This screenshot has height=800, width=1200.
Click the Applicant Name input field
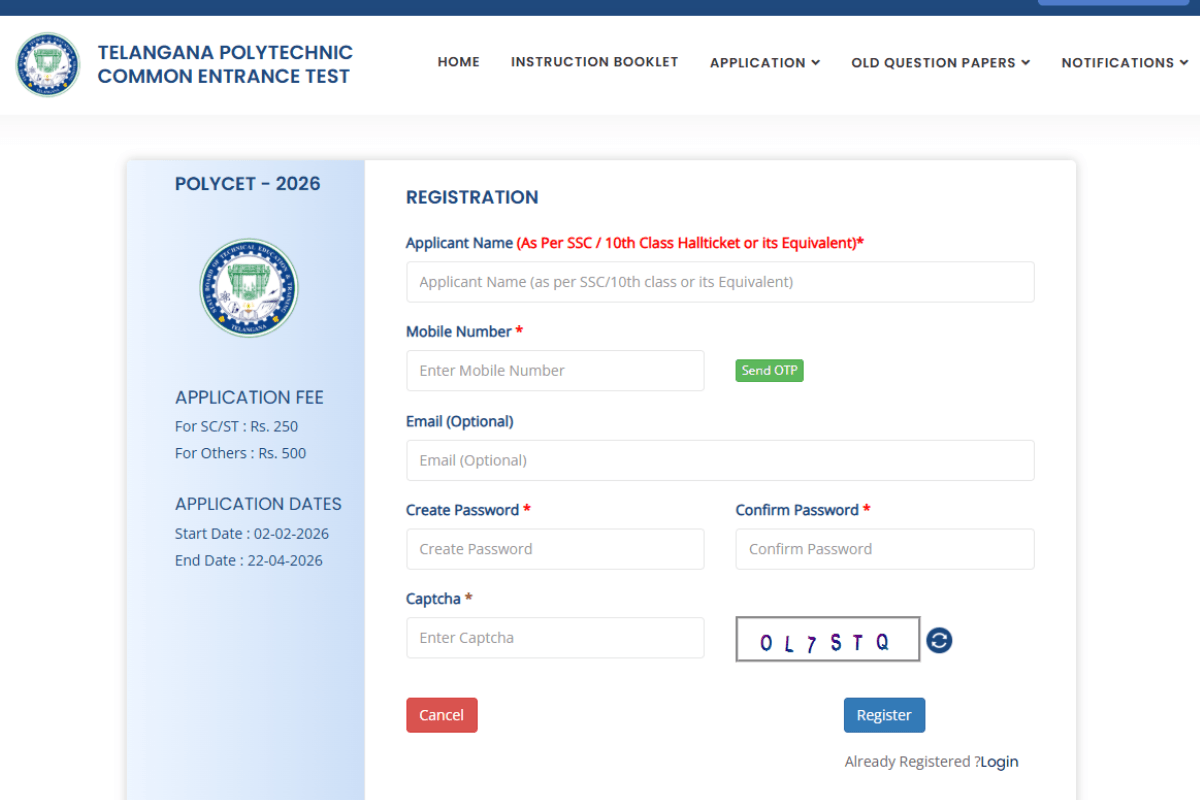click(720, 281)
